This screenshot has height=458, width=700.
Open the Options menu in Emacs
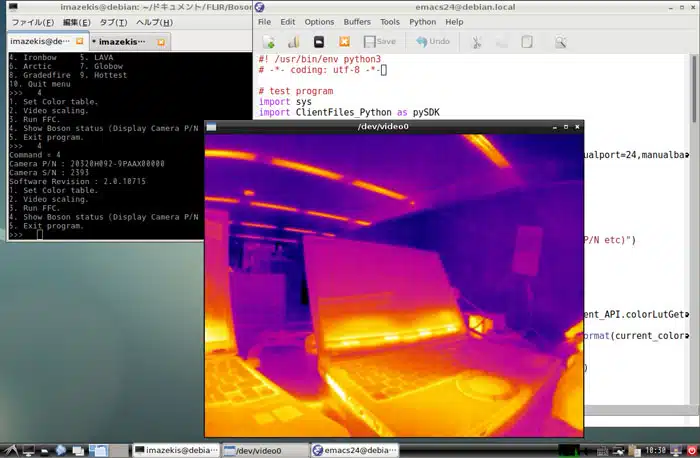[x=319, y=22]
